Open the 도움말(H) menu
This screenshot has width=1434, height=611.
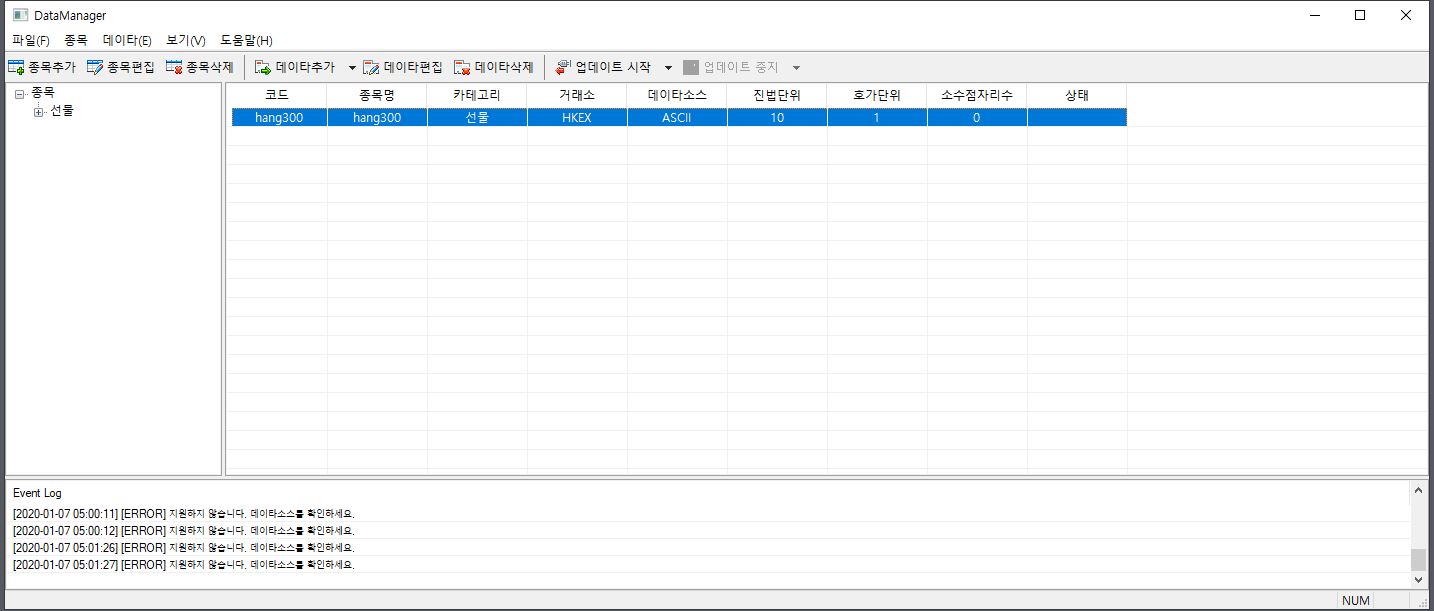pos(246,40)
